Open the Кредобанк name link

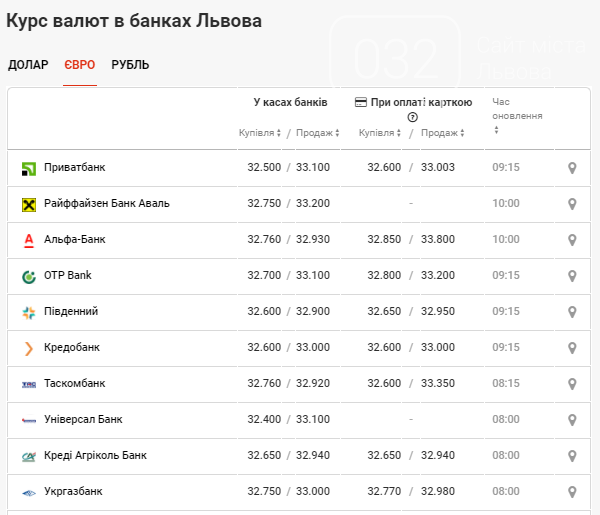[72, 347]
